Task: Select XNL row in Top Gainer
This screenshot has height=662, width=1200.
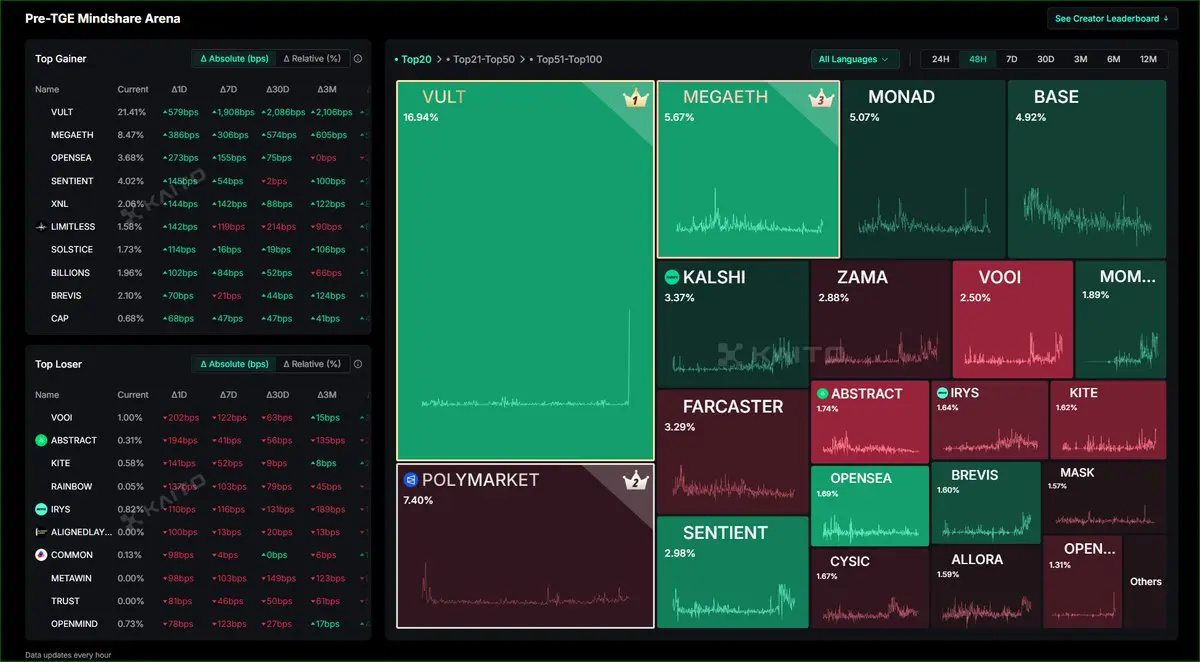Action: [x=200, y=204]
